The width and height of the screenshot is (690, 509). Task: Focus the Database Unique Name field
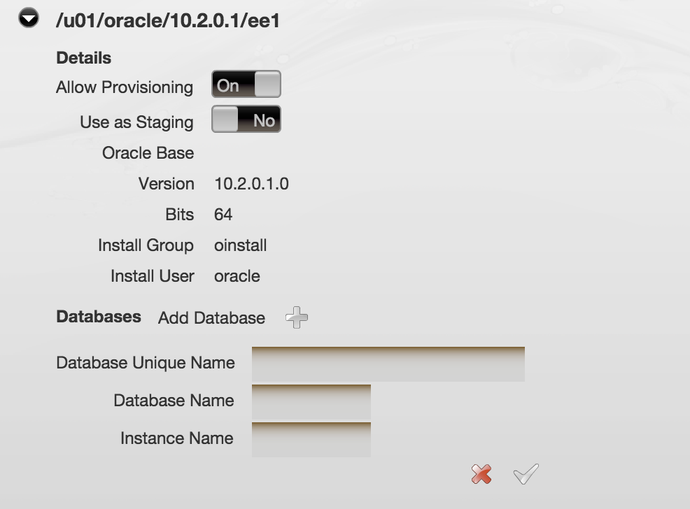[388, 364]
